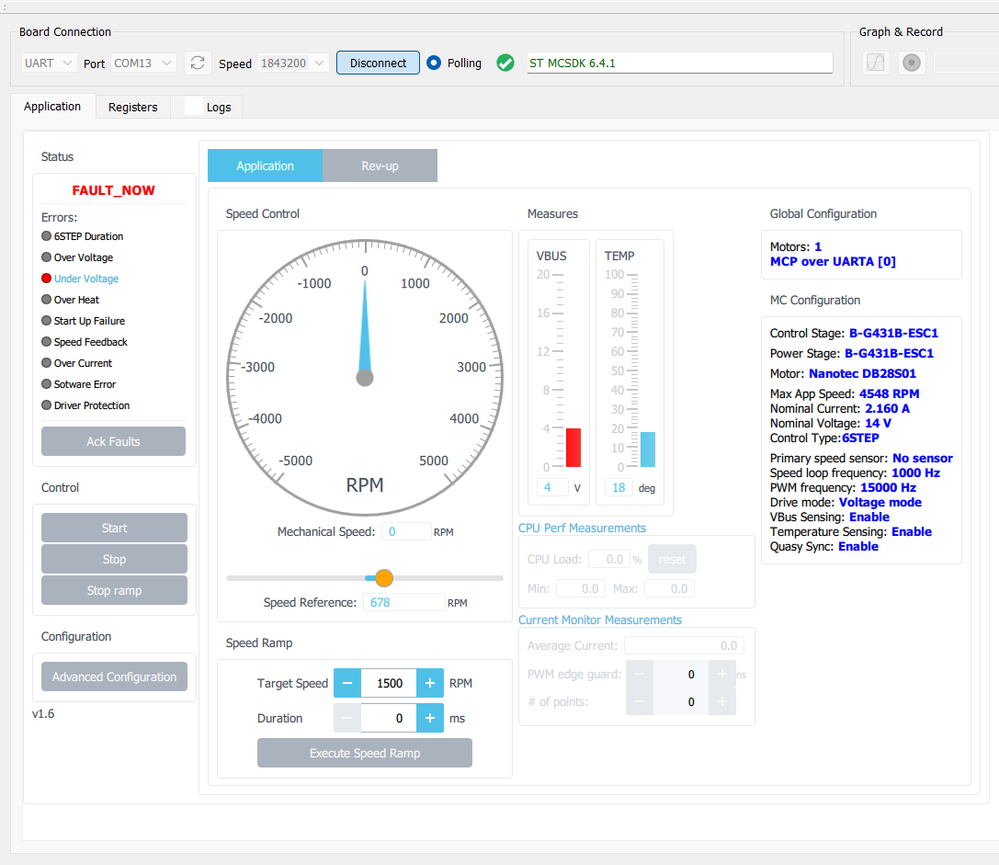Click the Speed Reference input field
Image resolution: width=999 pixels, height=865 pixels.
(404, 602)
